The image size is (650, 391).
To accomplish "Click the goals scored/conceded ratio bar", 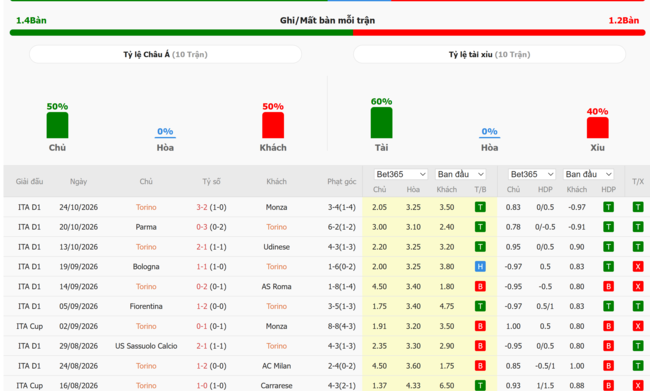I will 327,33.
